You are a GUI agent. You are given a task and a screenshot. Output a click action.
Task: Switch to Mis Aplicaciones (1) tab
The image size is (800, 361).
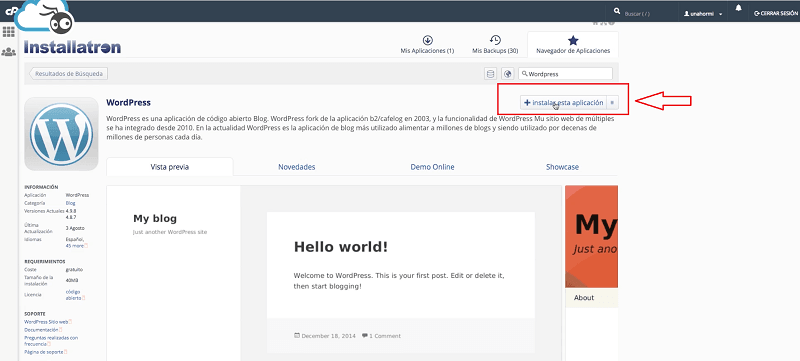point(427,45)
